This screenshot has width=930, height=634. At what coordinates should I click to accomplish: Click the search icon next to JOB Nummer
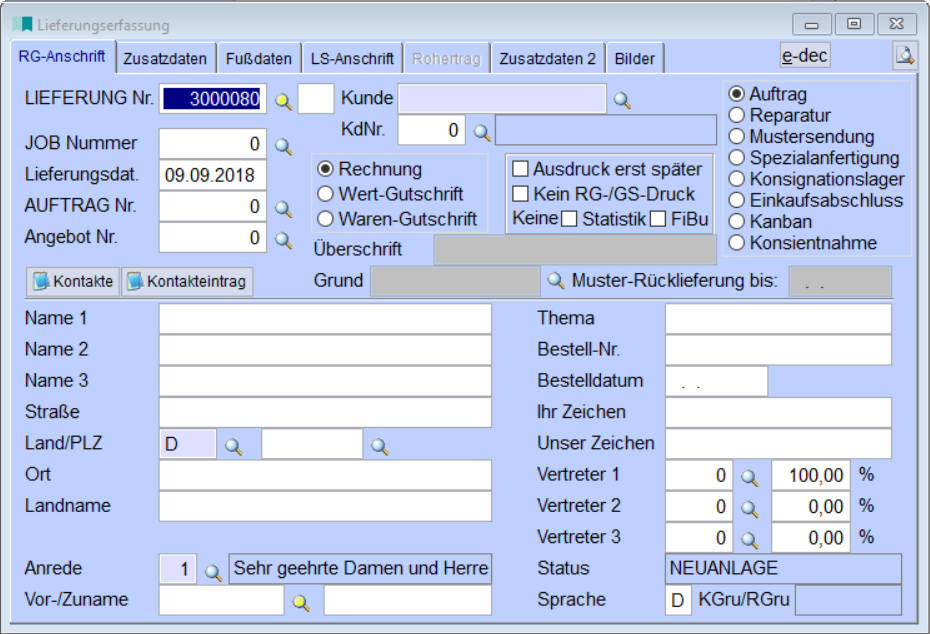click(x=283, y=146)
